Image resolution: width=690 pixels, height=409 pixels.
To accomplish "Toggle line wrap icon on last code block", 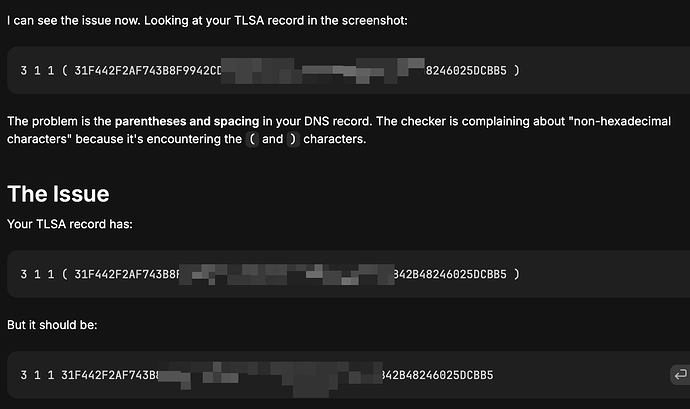I will [680, 375].
